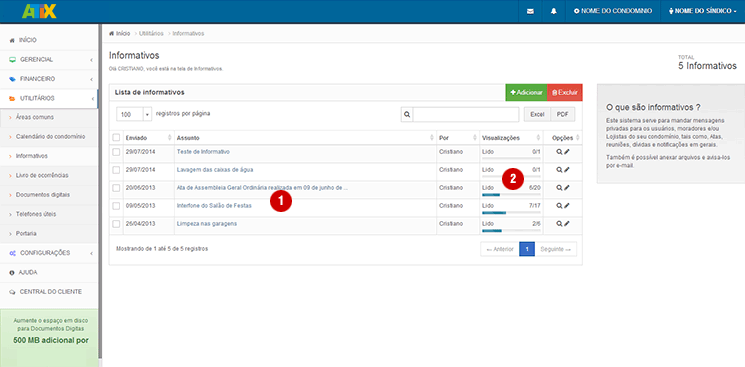
Task: Click the search magnifier icon beside search box
Action: click(x=407, y=115)
